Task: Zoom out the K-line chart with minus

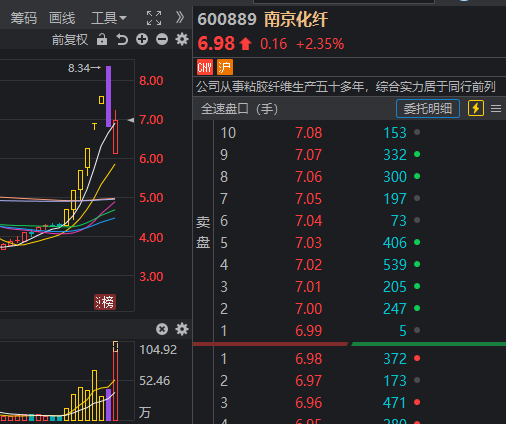Action: [162, 39]
